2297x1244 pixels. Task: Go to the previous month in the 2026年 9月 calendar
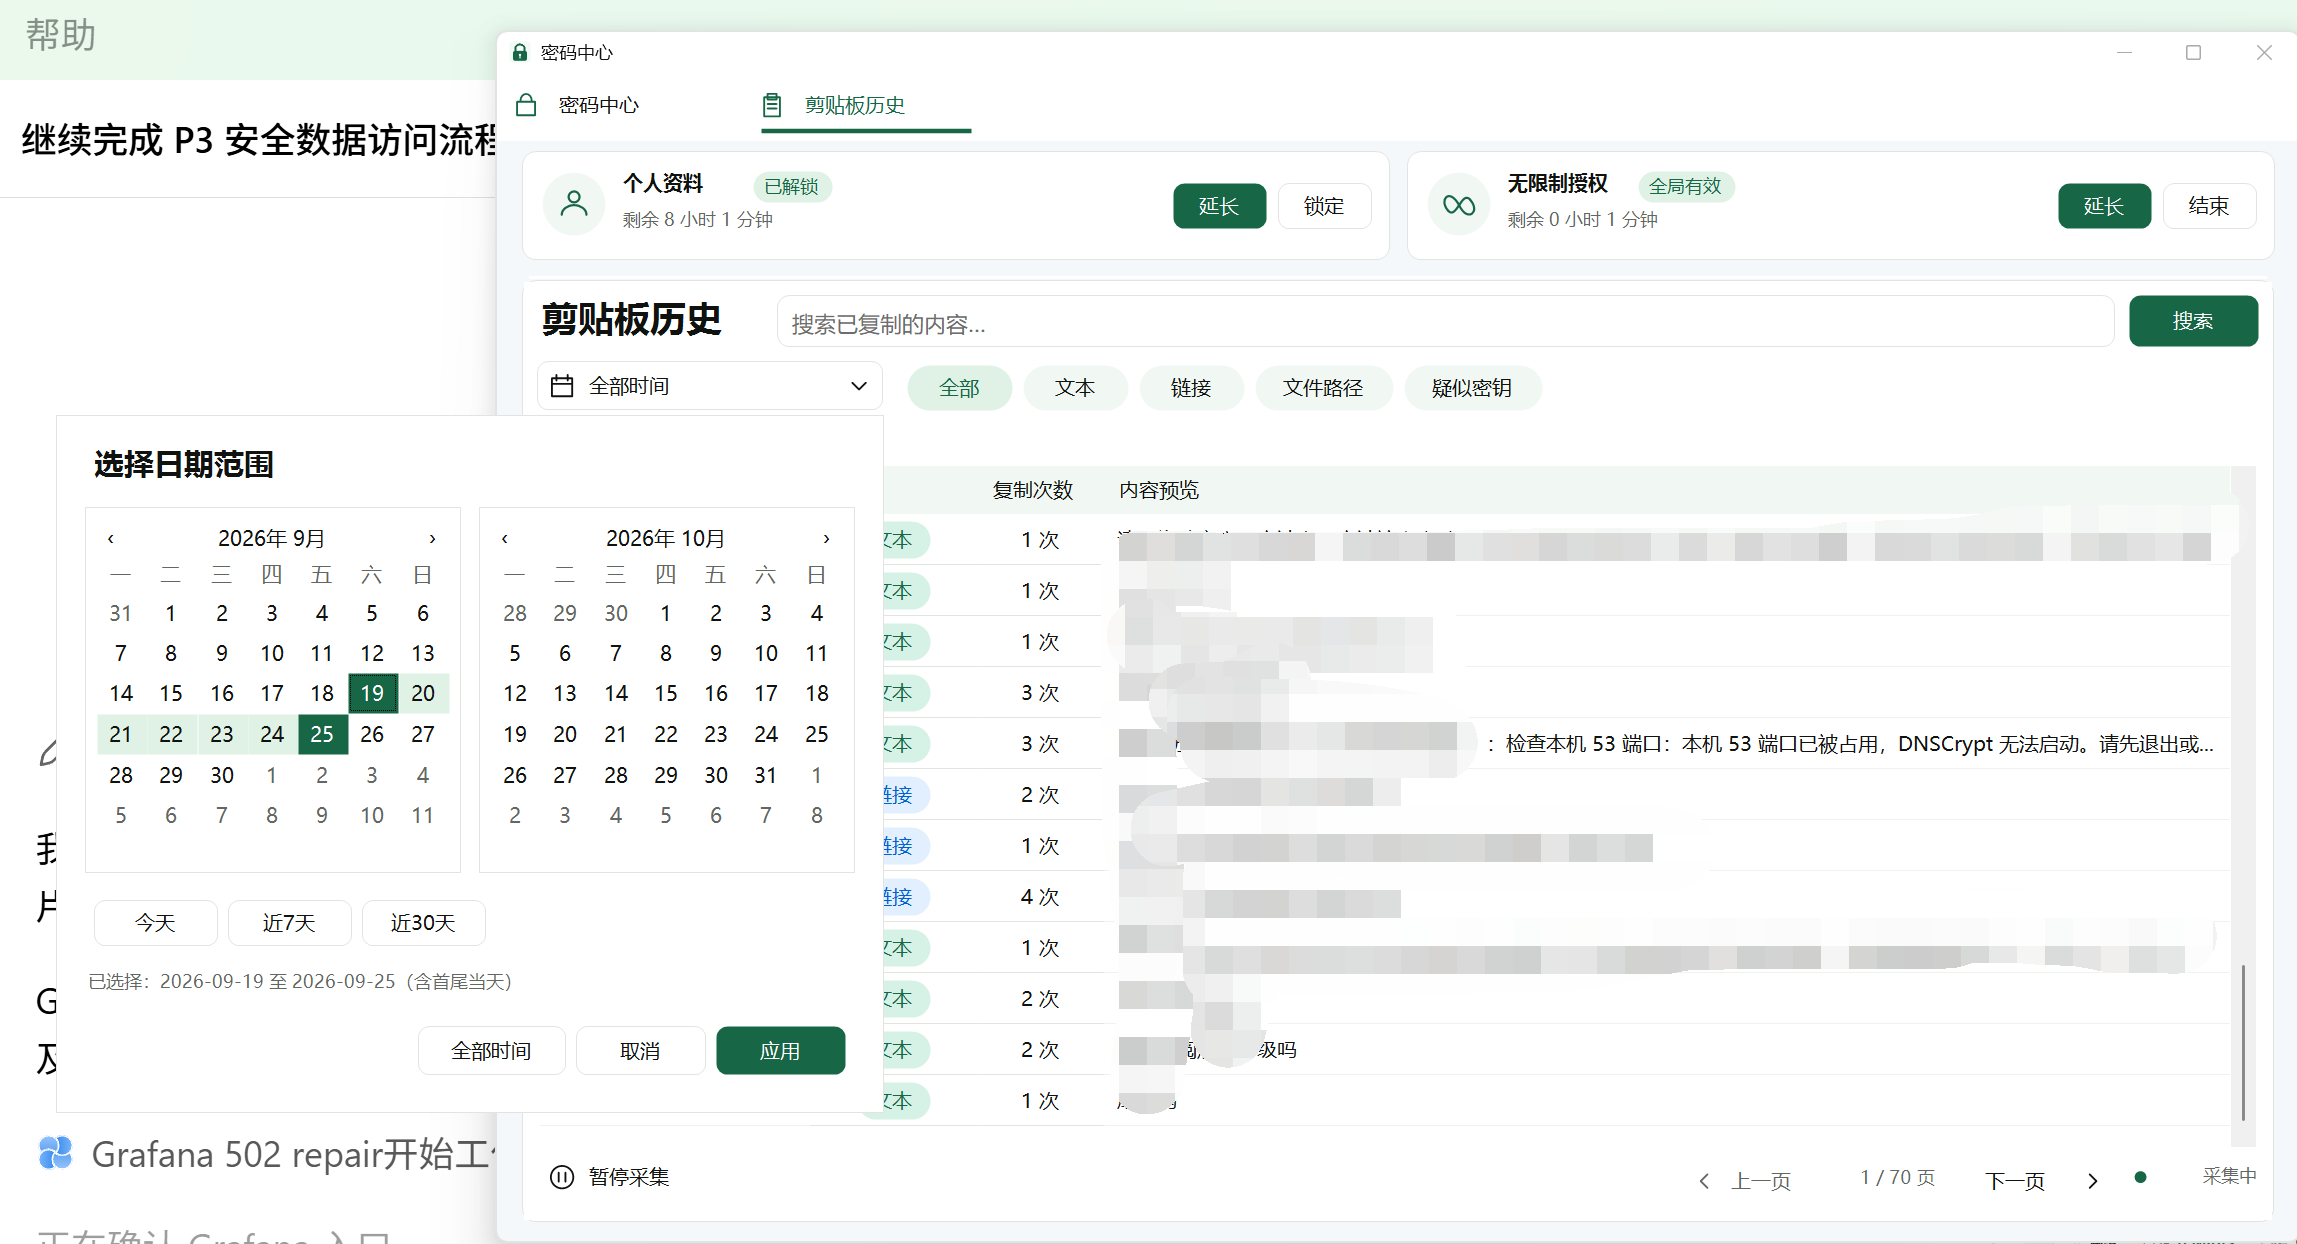coord(111,539)
